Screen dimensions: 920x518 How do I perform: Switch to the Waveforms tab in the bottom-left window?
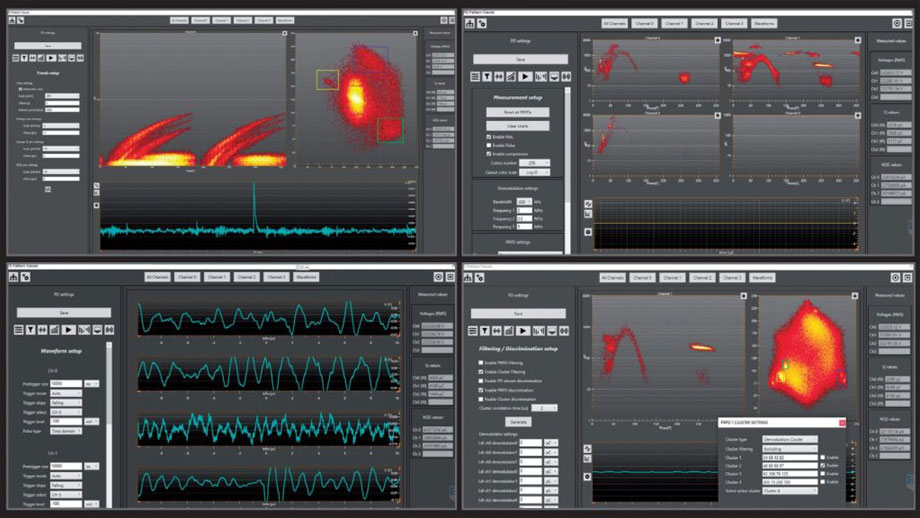click(307, 277)
